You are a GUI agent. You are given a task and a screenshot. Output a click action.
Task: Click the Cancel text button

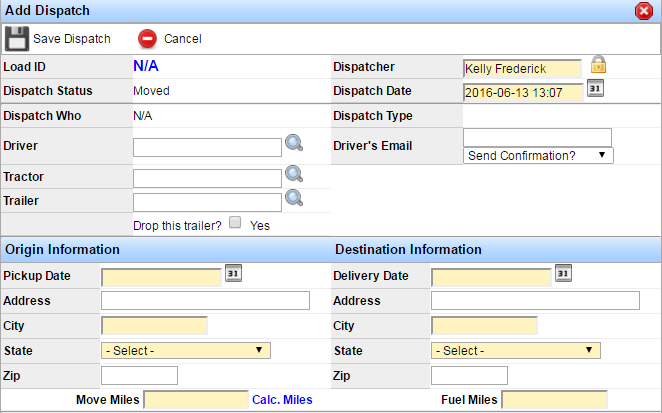[x=183, y=39]
